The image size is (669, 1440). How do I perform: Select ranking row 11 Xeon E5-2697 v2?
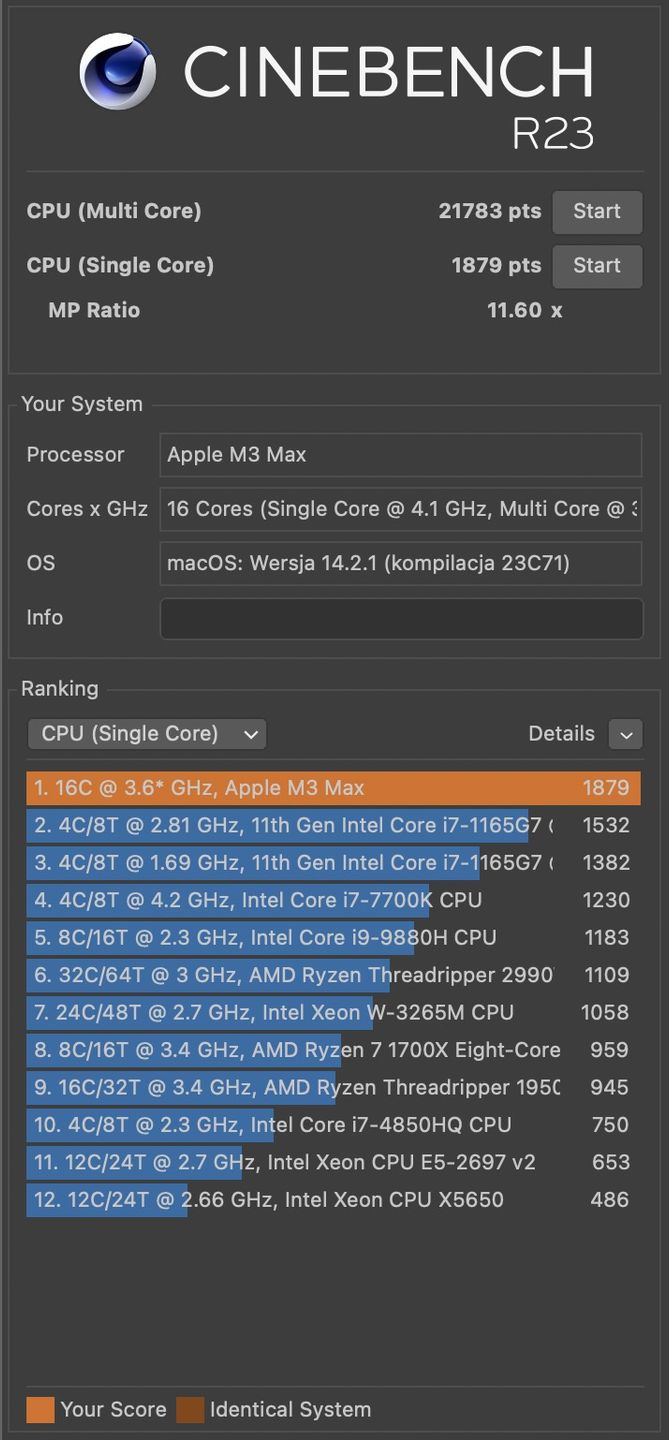point(333,1162)
